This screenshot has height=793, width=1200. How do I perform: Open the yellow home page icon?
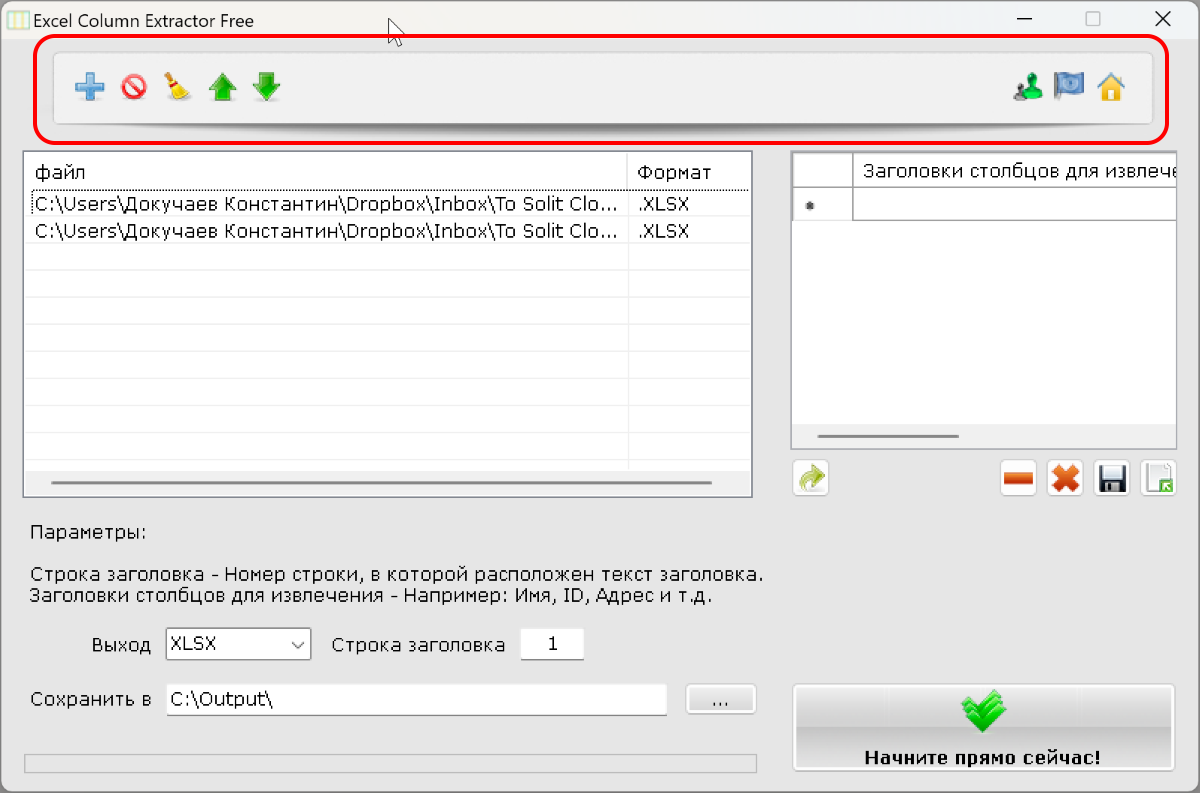pyautogui.click(x=1111, y=88)
